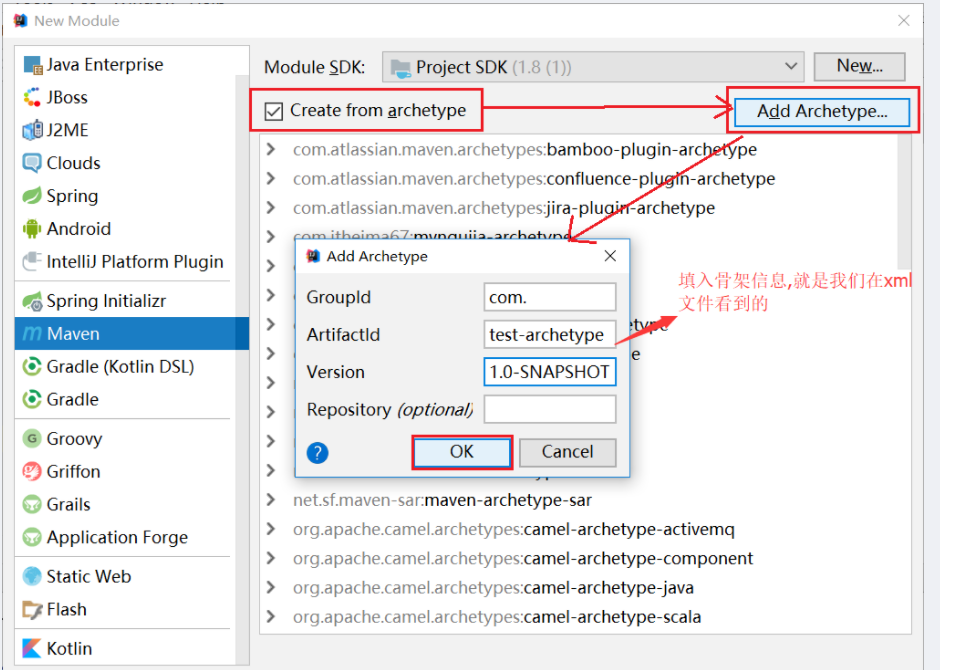
Task: Click Cancel in Add Archetype dialog
Action: click(568, 452)
